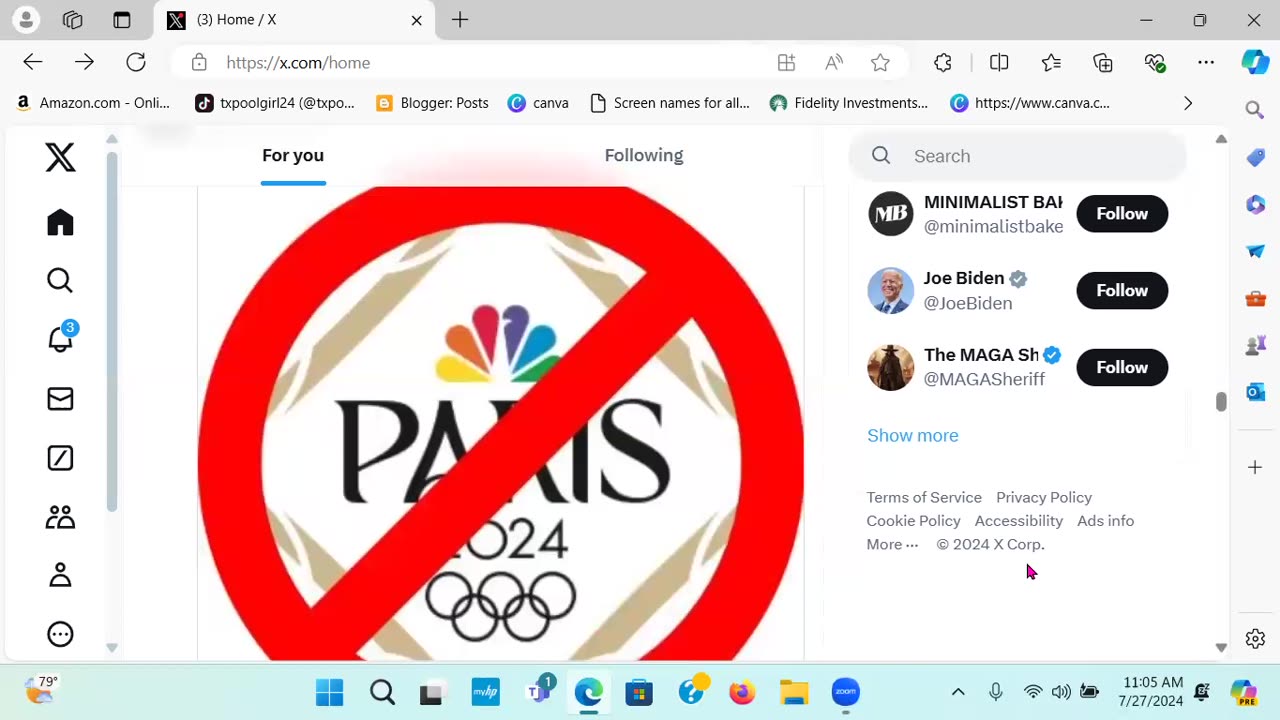The image size is (1280, 720).
Task: Open Read aloud icon in address bar
Action: (834, 63)
